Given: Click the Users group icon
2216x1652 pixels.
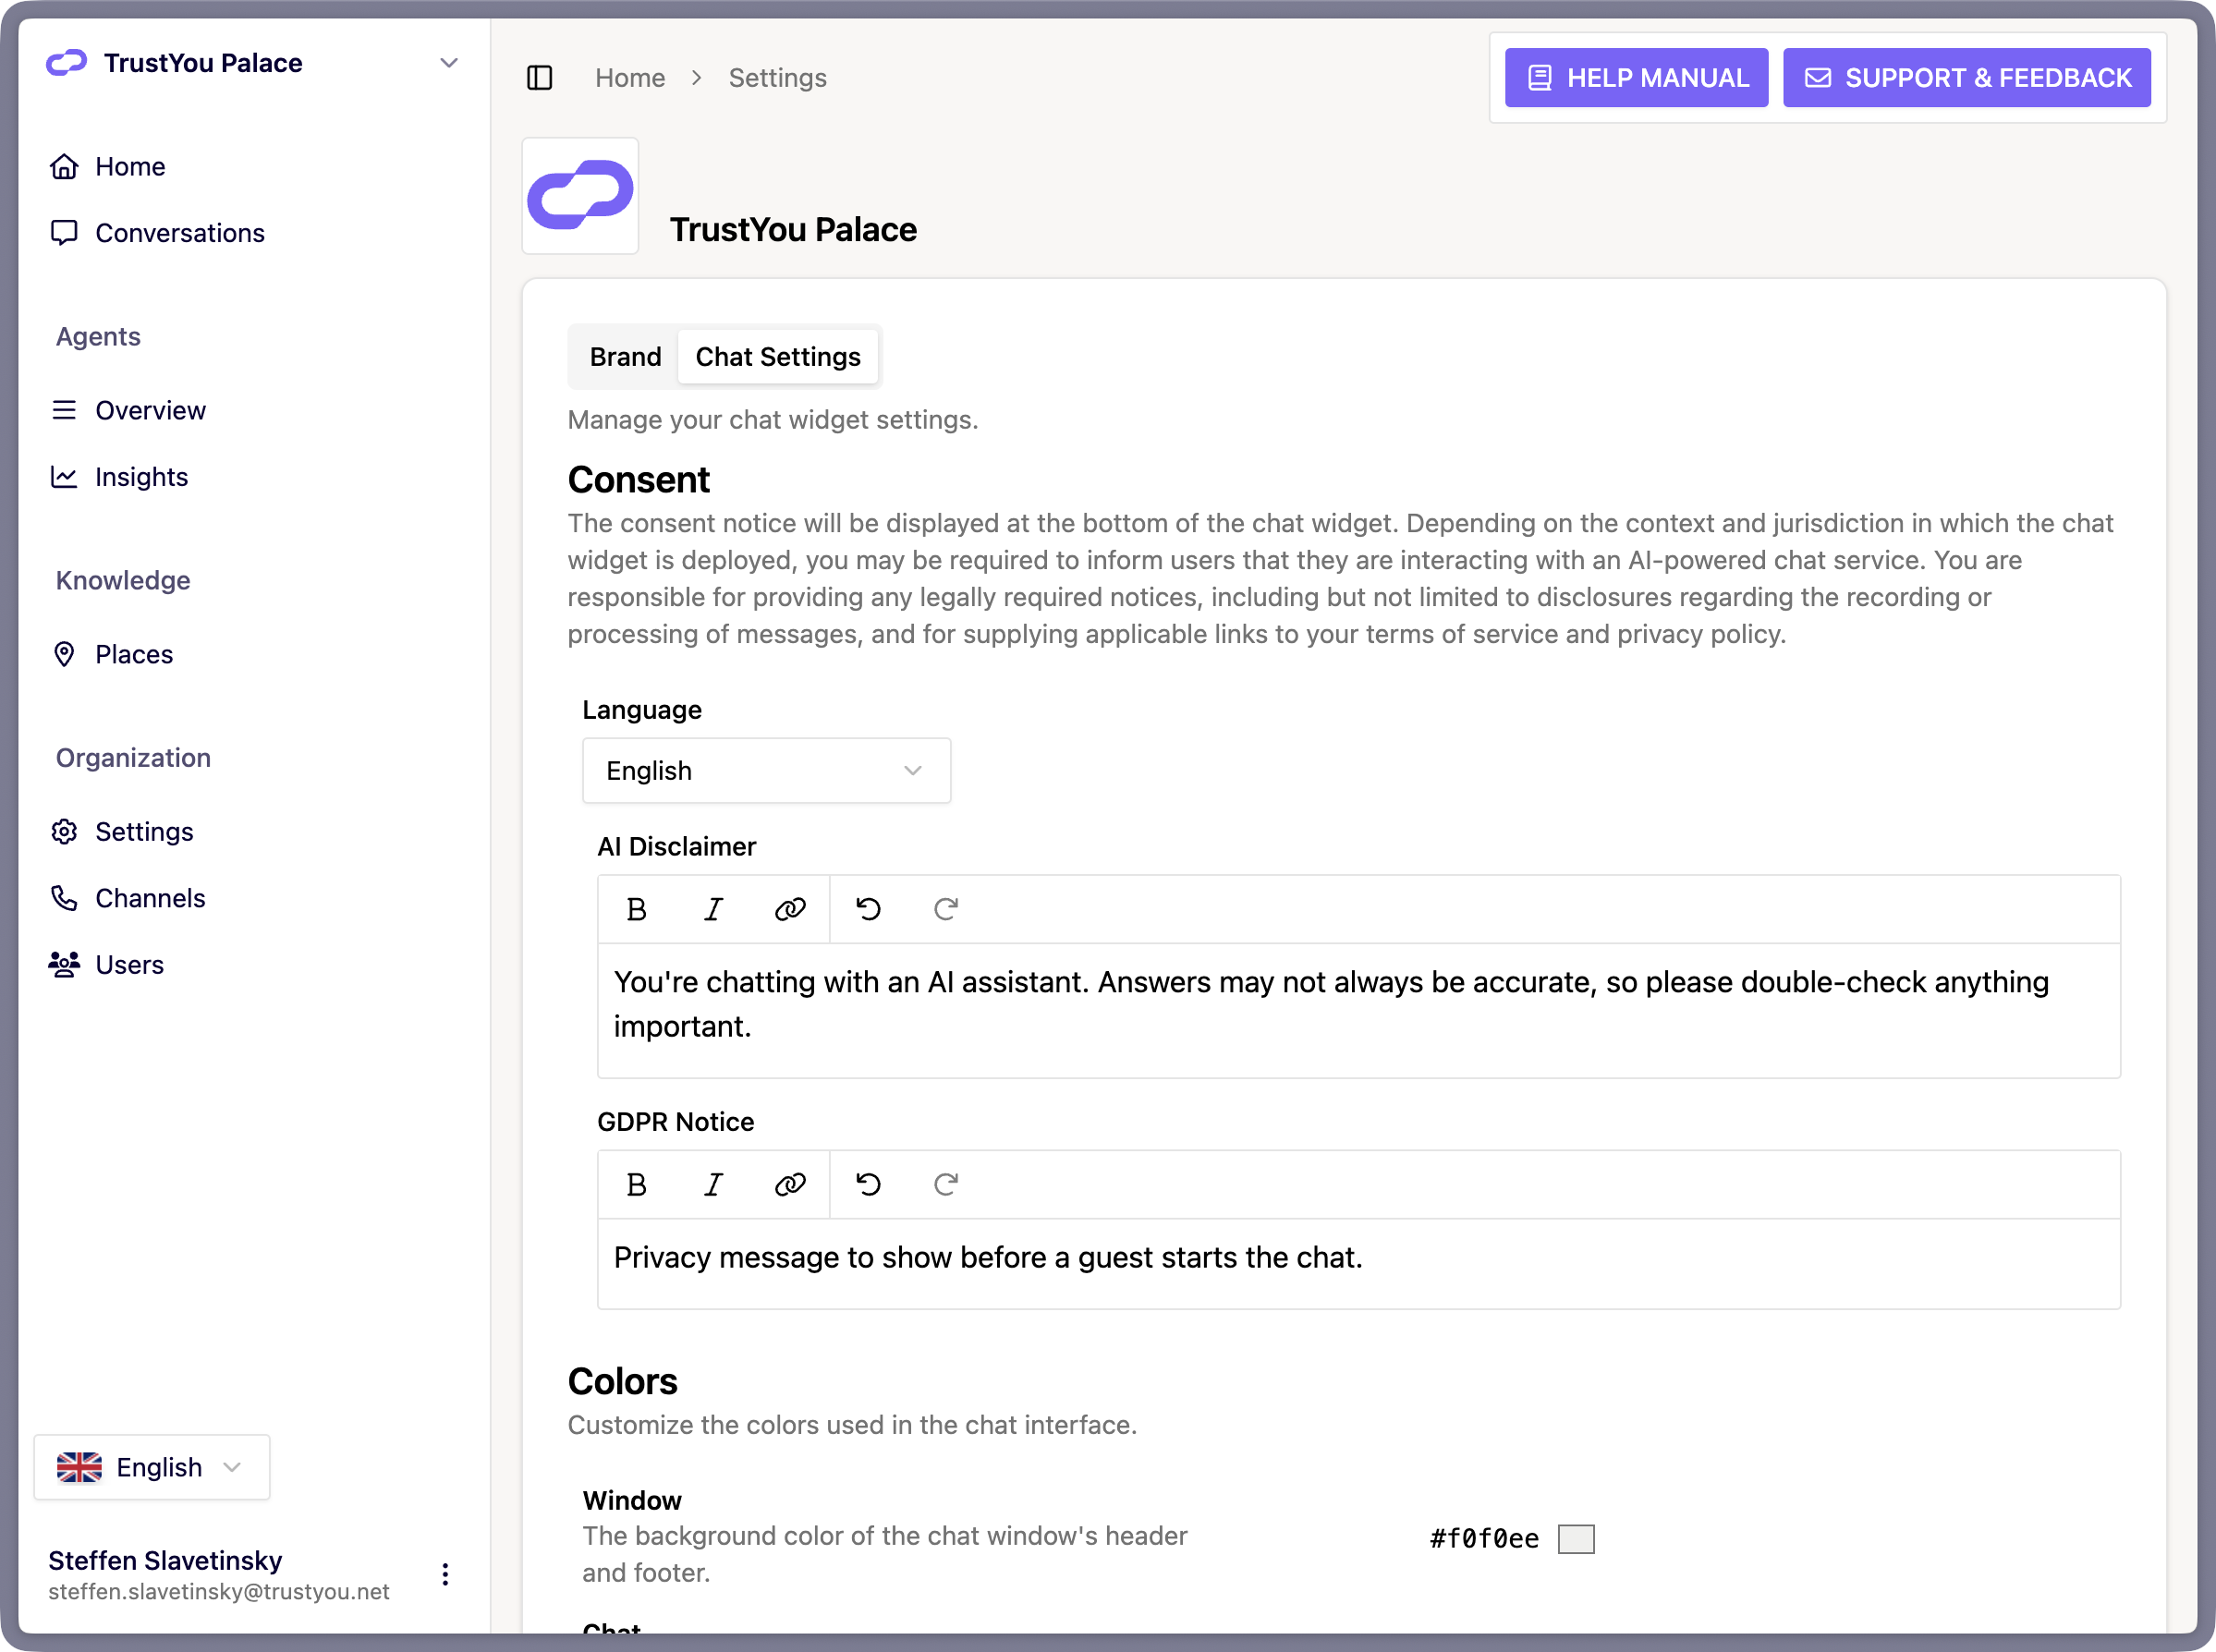Looking at the screenshot, I should (x=64, y=965).
